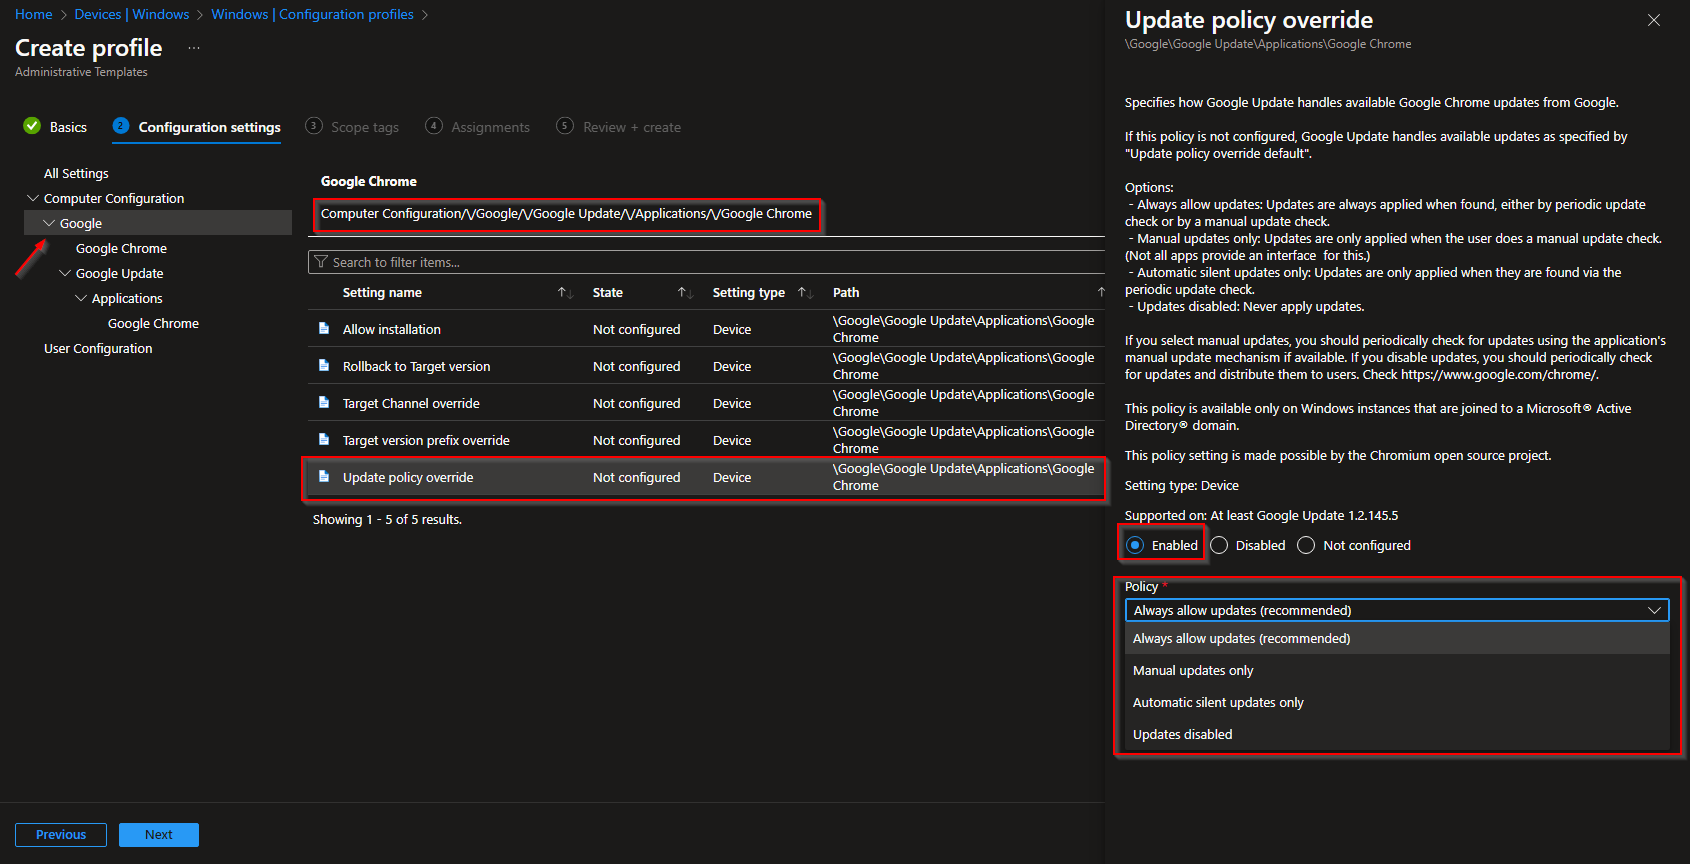The image size is (1690, 864).
Task: Click the document icon for Target Channel override
Action: pos(324,402)
